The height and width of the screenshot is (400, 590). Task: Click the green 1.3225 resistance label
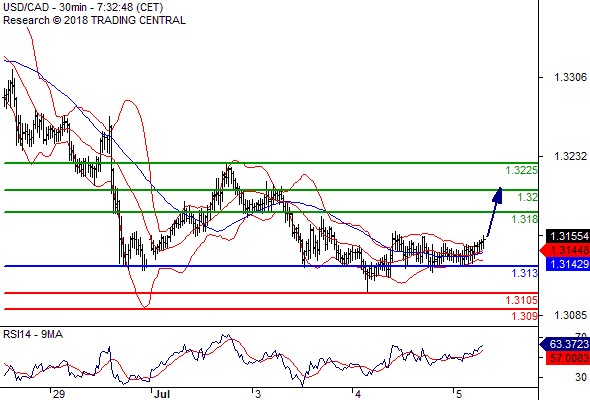tap(522, 170)
